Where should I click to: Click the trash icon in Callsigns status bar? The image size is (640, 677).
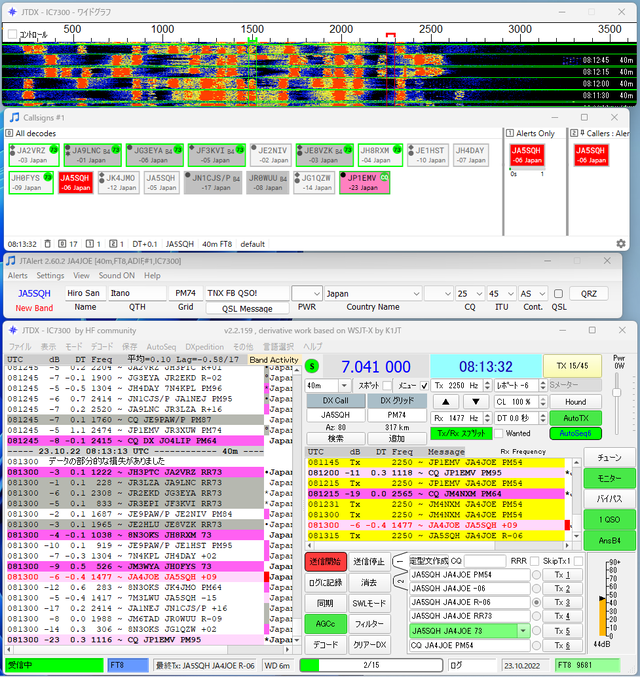(48, 244)
